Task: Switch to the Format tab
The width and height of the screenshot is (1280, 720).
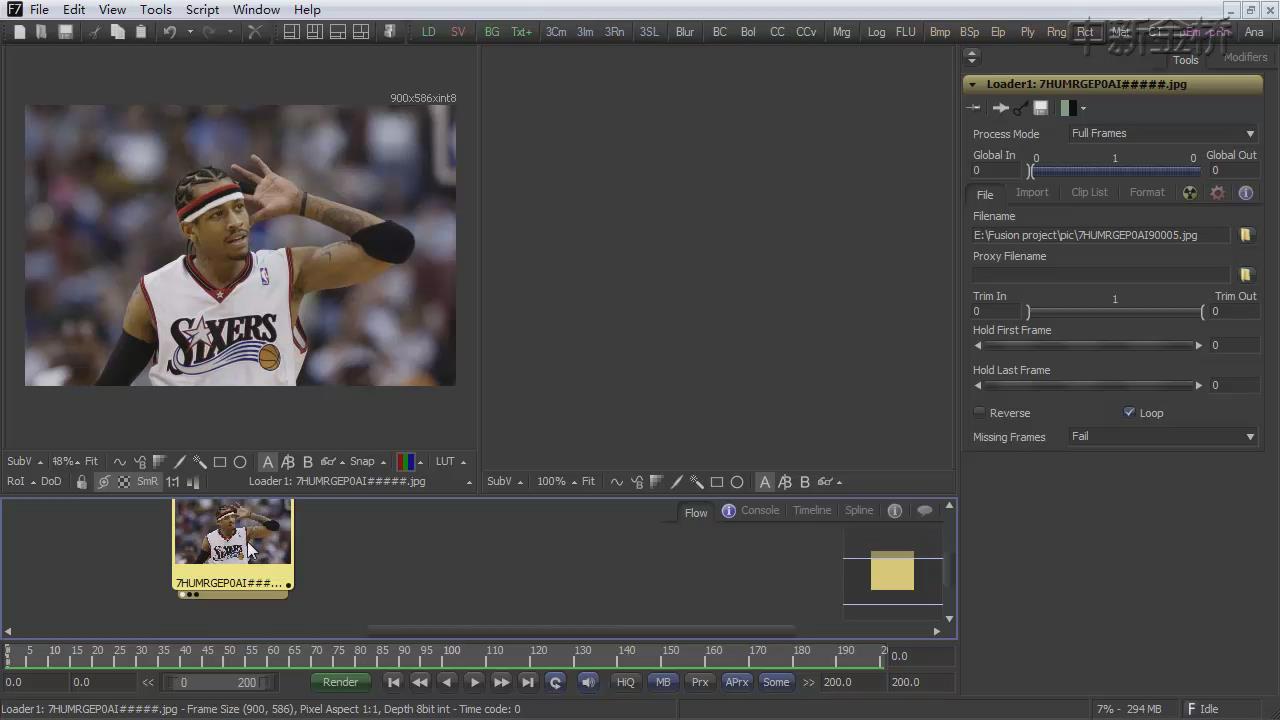Action: pyautogui.click(x=1147, y=193)
